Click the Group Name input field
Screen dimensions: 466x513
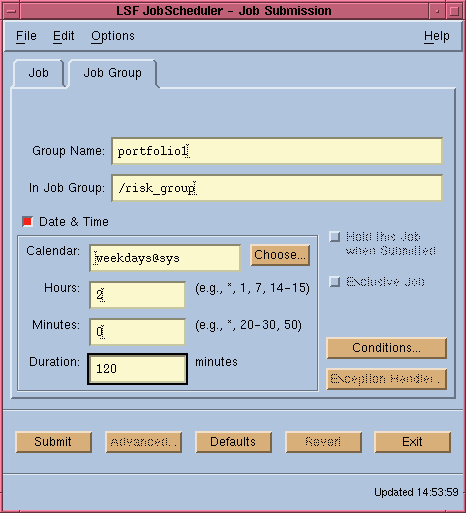pyautogui.click(x=277, y=151)
